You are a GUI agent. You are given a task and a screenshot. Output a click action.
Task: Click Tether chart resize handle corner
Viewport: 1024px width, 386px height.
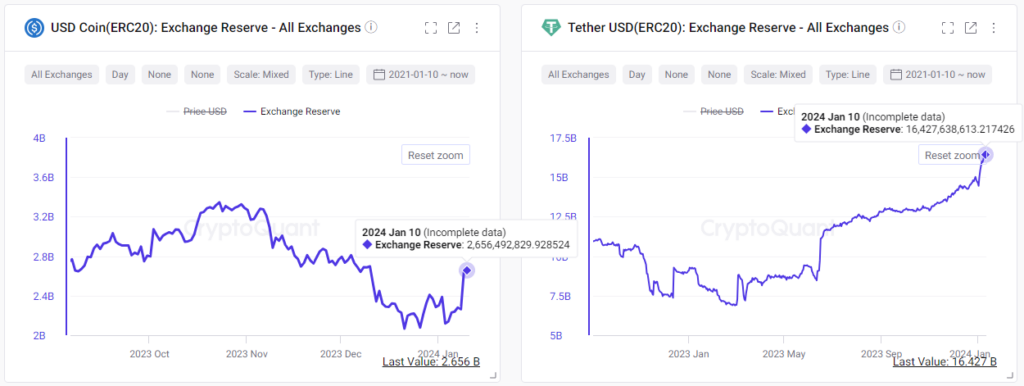click(1010, 376)
